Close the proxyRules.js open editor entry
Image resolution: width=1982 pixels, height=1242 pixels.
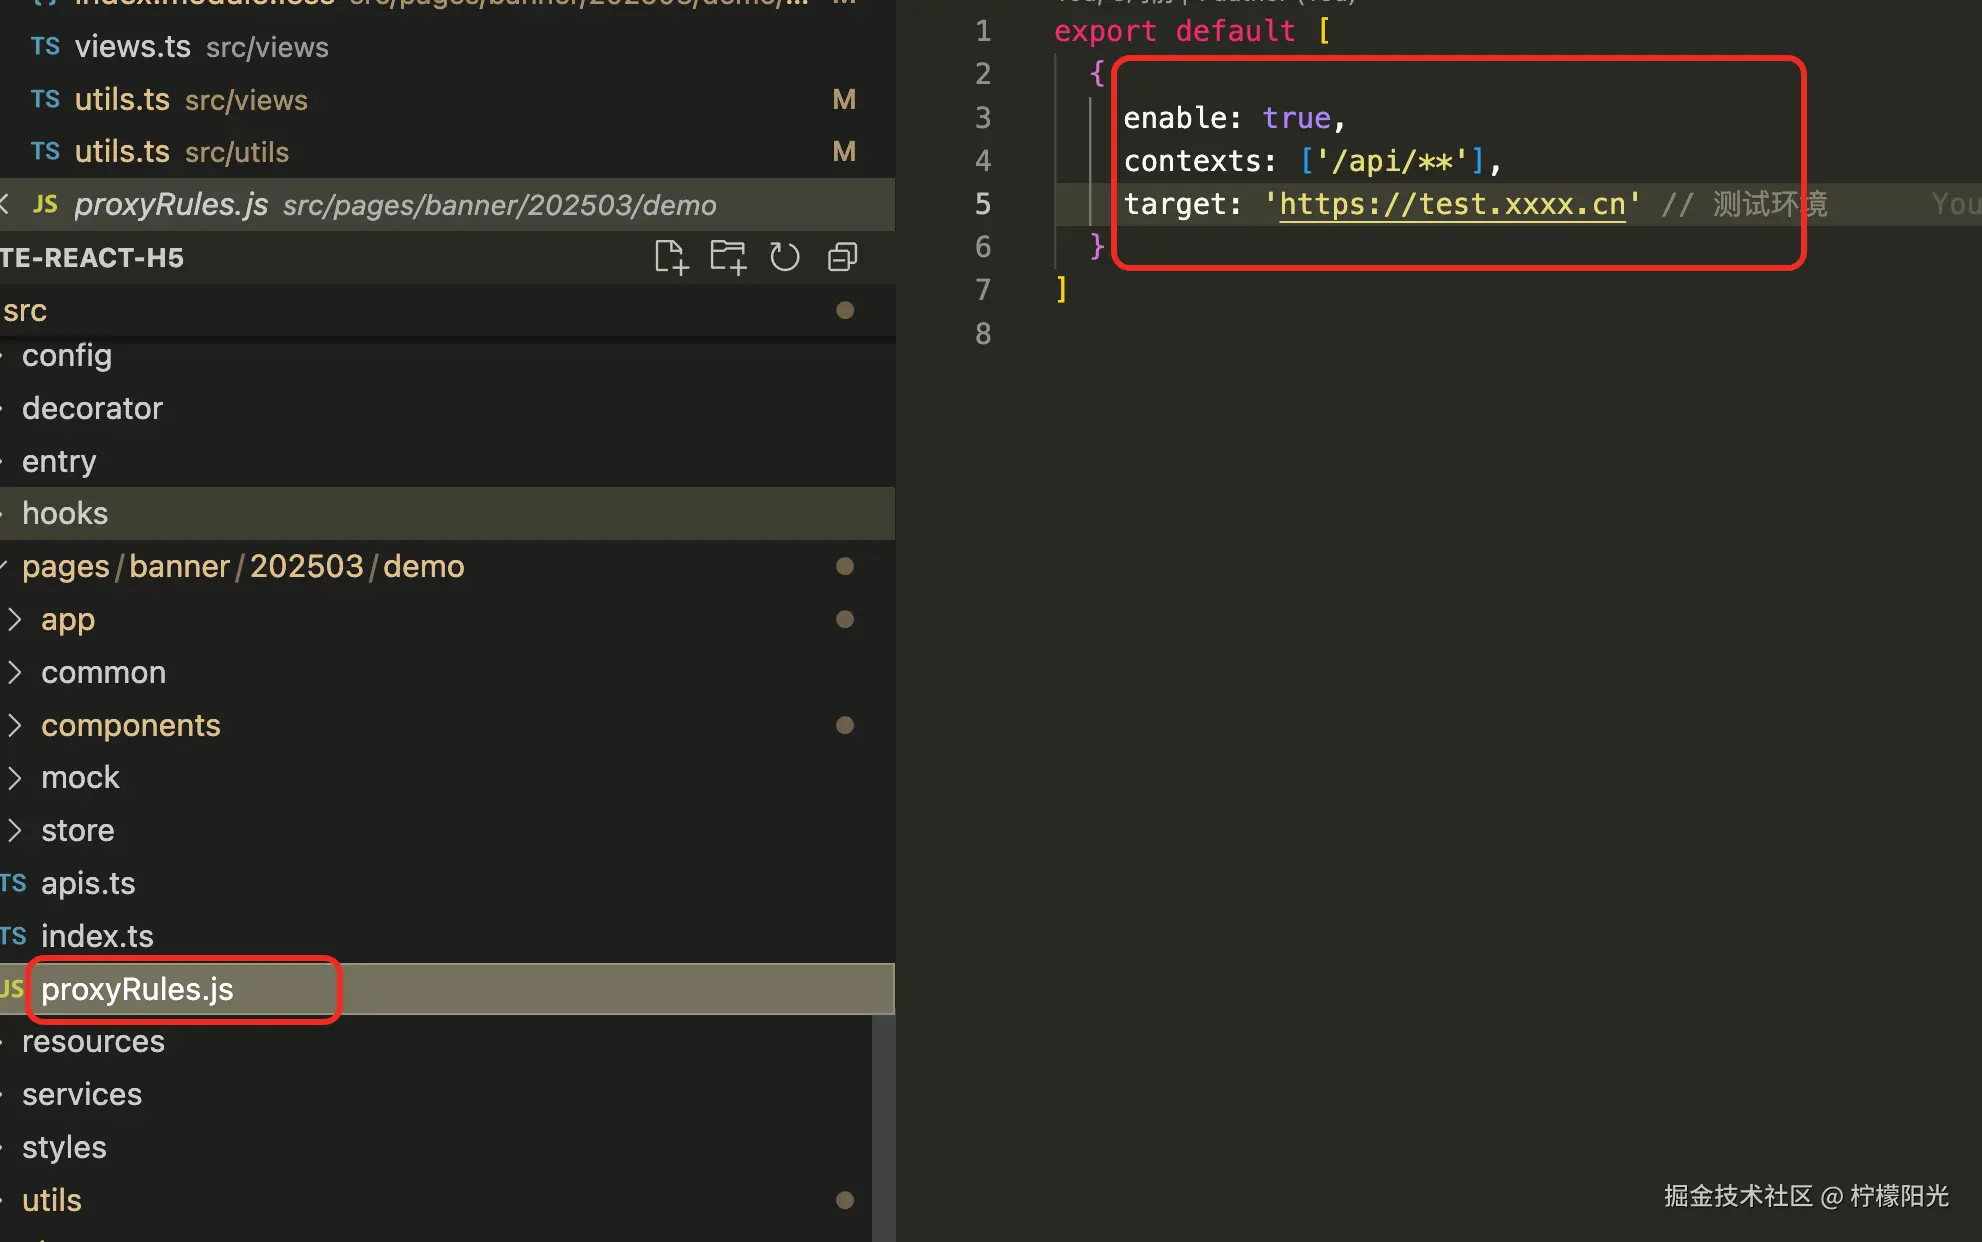tap(6, 205)
